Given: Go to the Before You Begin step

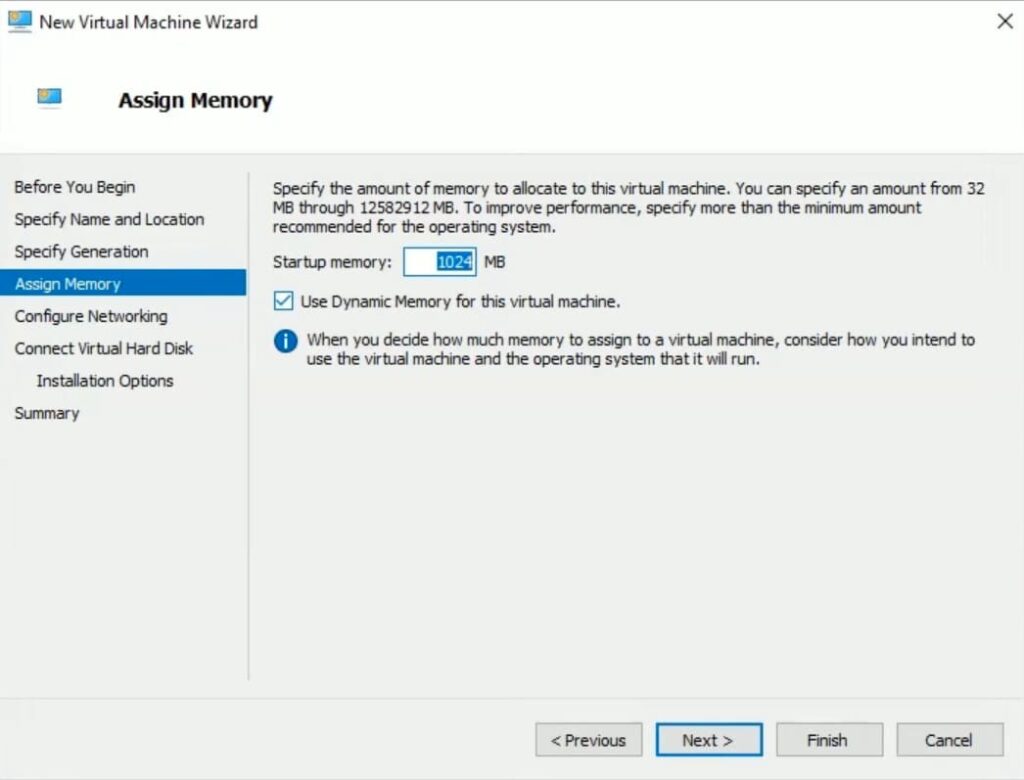Looking at the screenshot, I should (75, 187).
